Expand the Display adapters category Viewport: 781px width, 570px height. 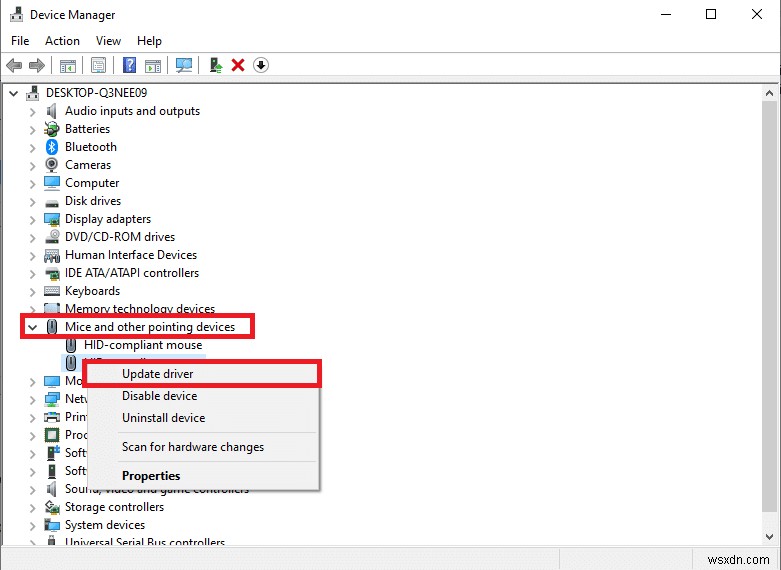point(32,220)
